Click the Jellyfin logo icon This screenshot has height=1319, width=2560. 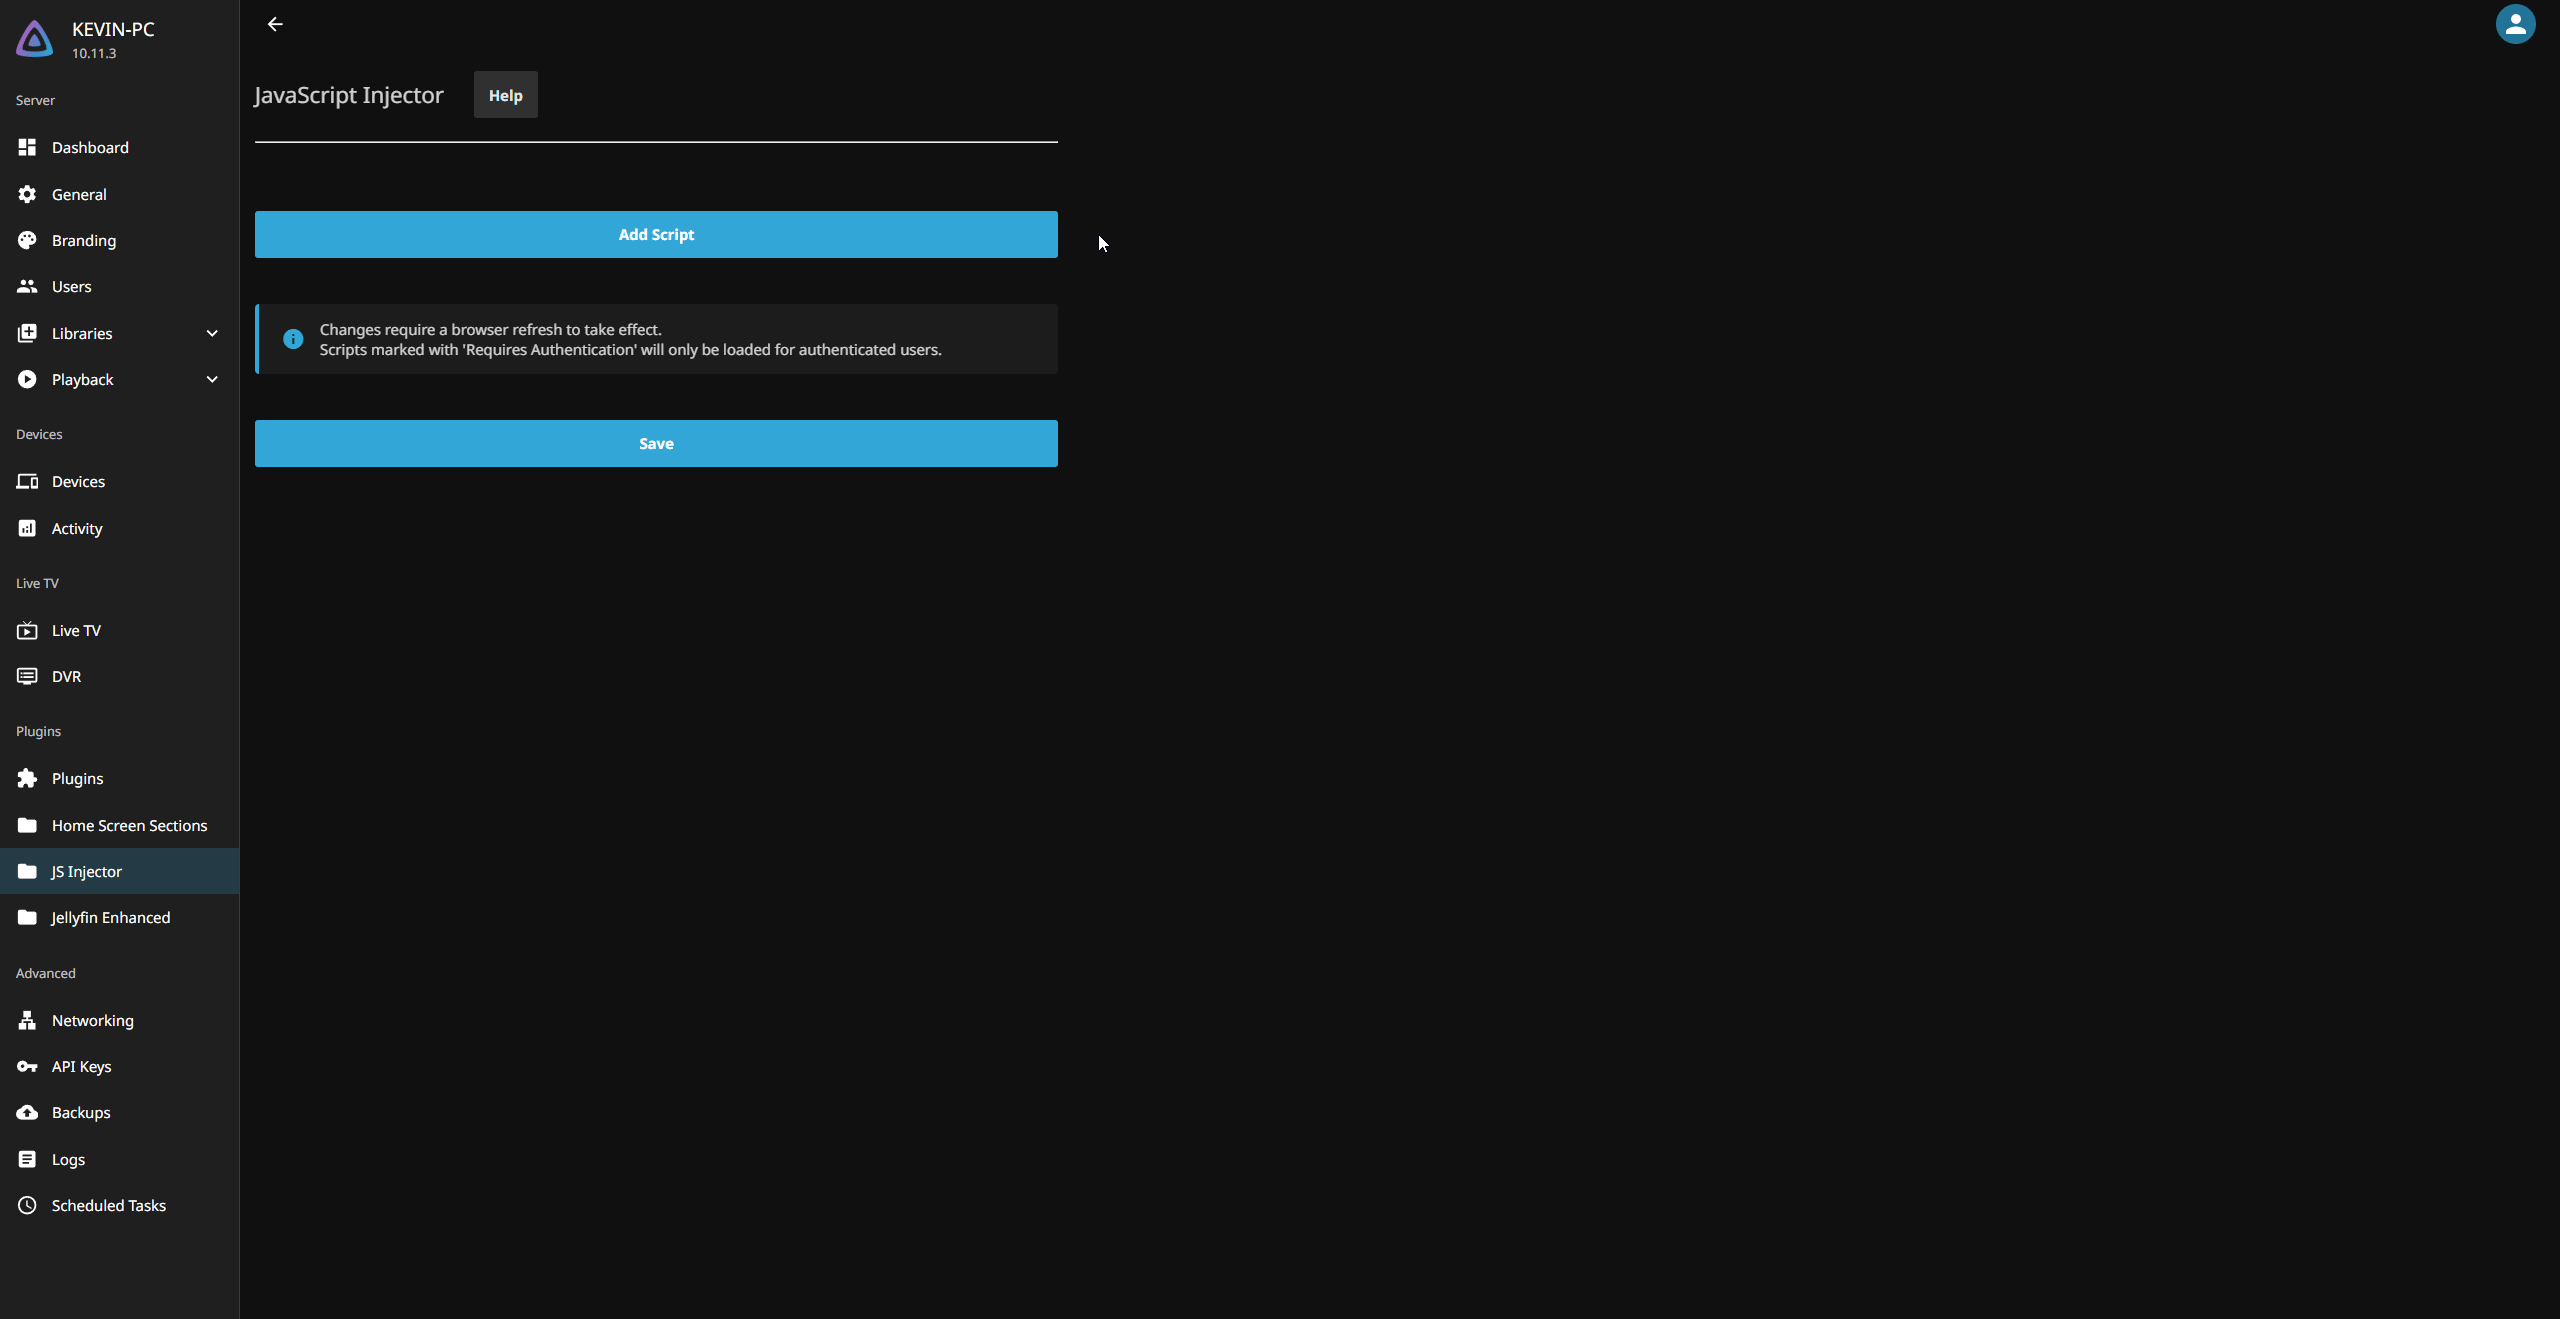[35, 40]
